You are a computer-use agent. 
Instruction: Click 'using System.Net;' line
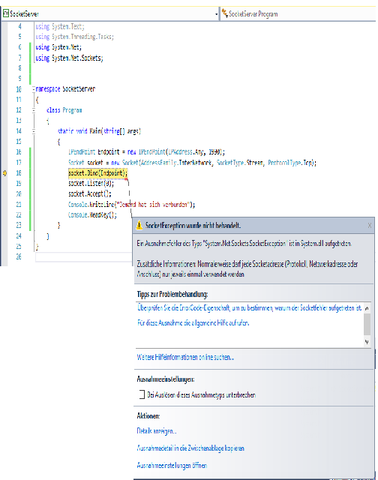[x=58, y=47]
